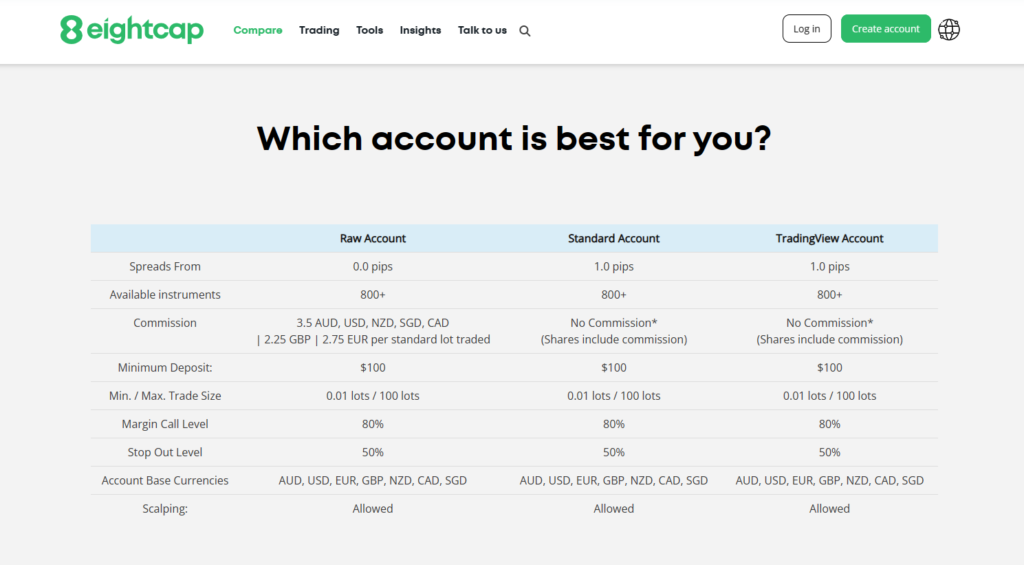Viewport: 1024px width, 565px height.
Task: Open the Trading menu
Action: [319, 30]
